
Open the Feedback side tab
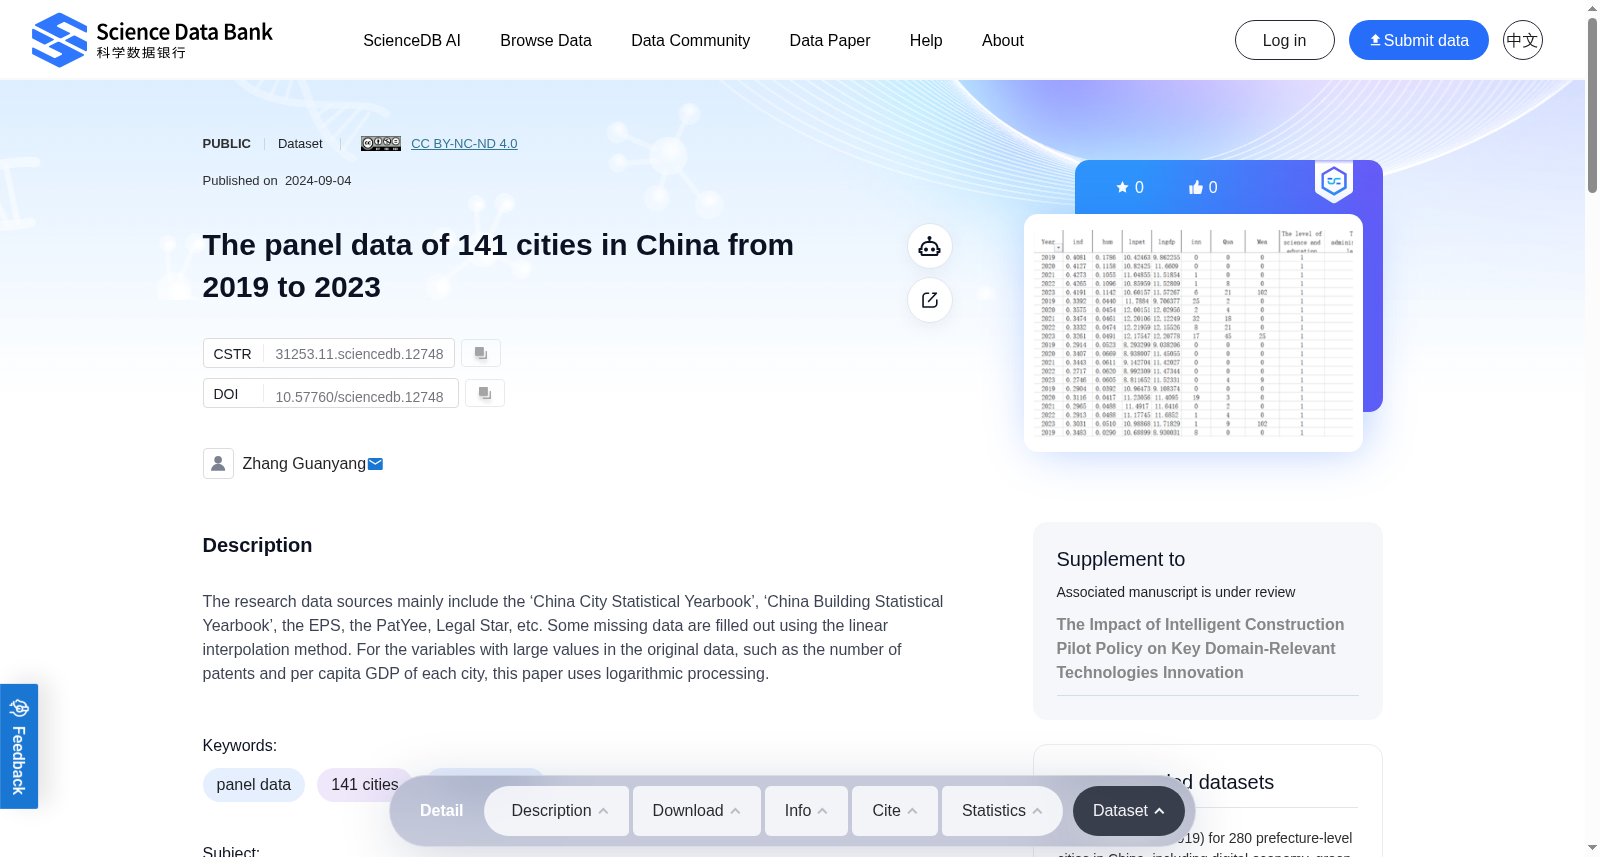19,746
